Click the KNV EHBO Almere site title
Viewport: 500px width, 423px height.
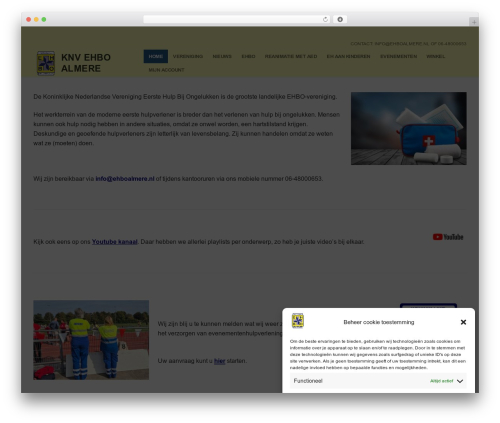tap(86, 63)
